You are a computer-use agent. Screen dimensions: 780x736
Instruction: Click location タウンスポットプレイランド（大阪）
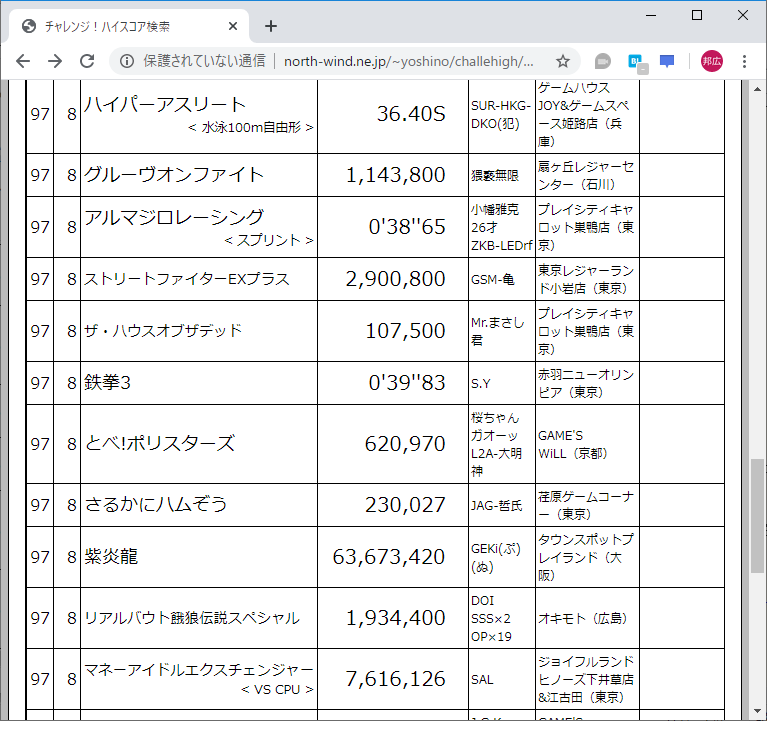click(x=586, y=557)
